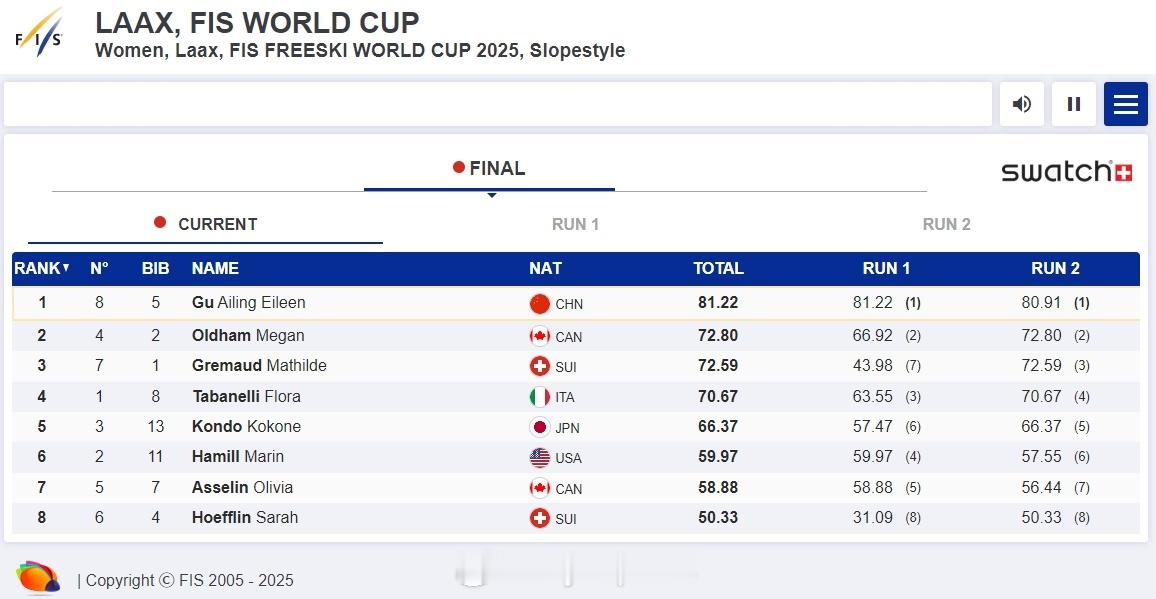Click the empty banner field at the top
Image resolution: width=1156 pixels, height=599 pixels.
(498, 104)
